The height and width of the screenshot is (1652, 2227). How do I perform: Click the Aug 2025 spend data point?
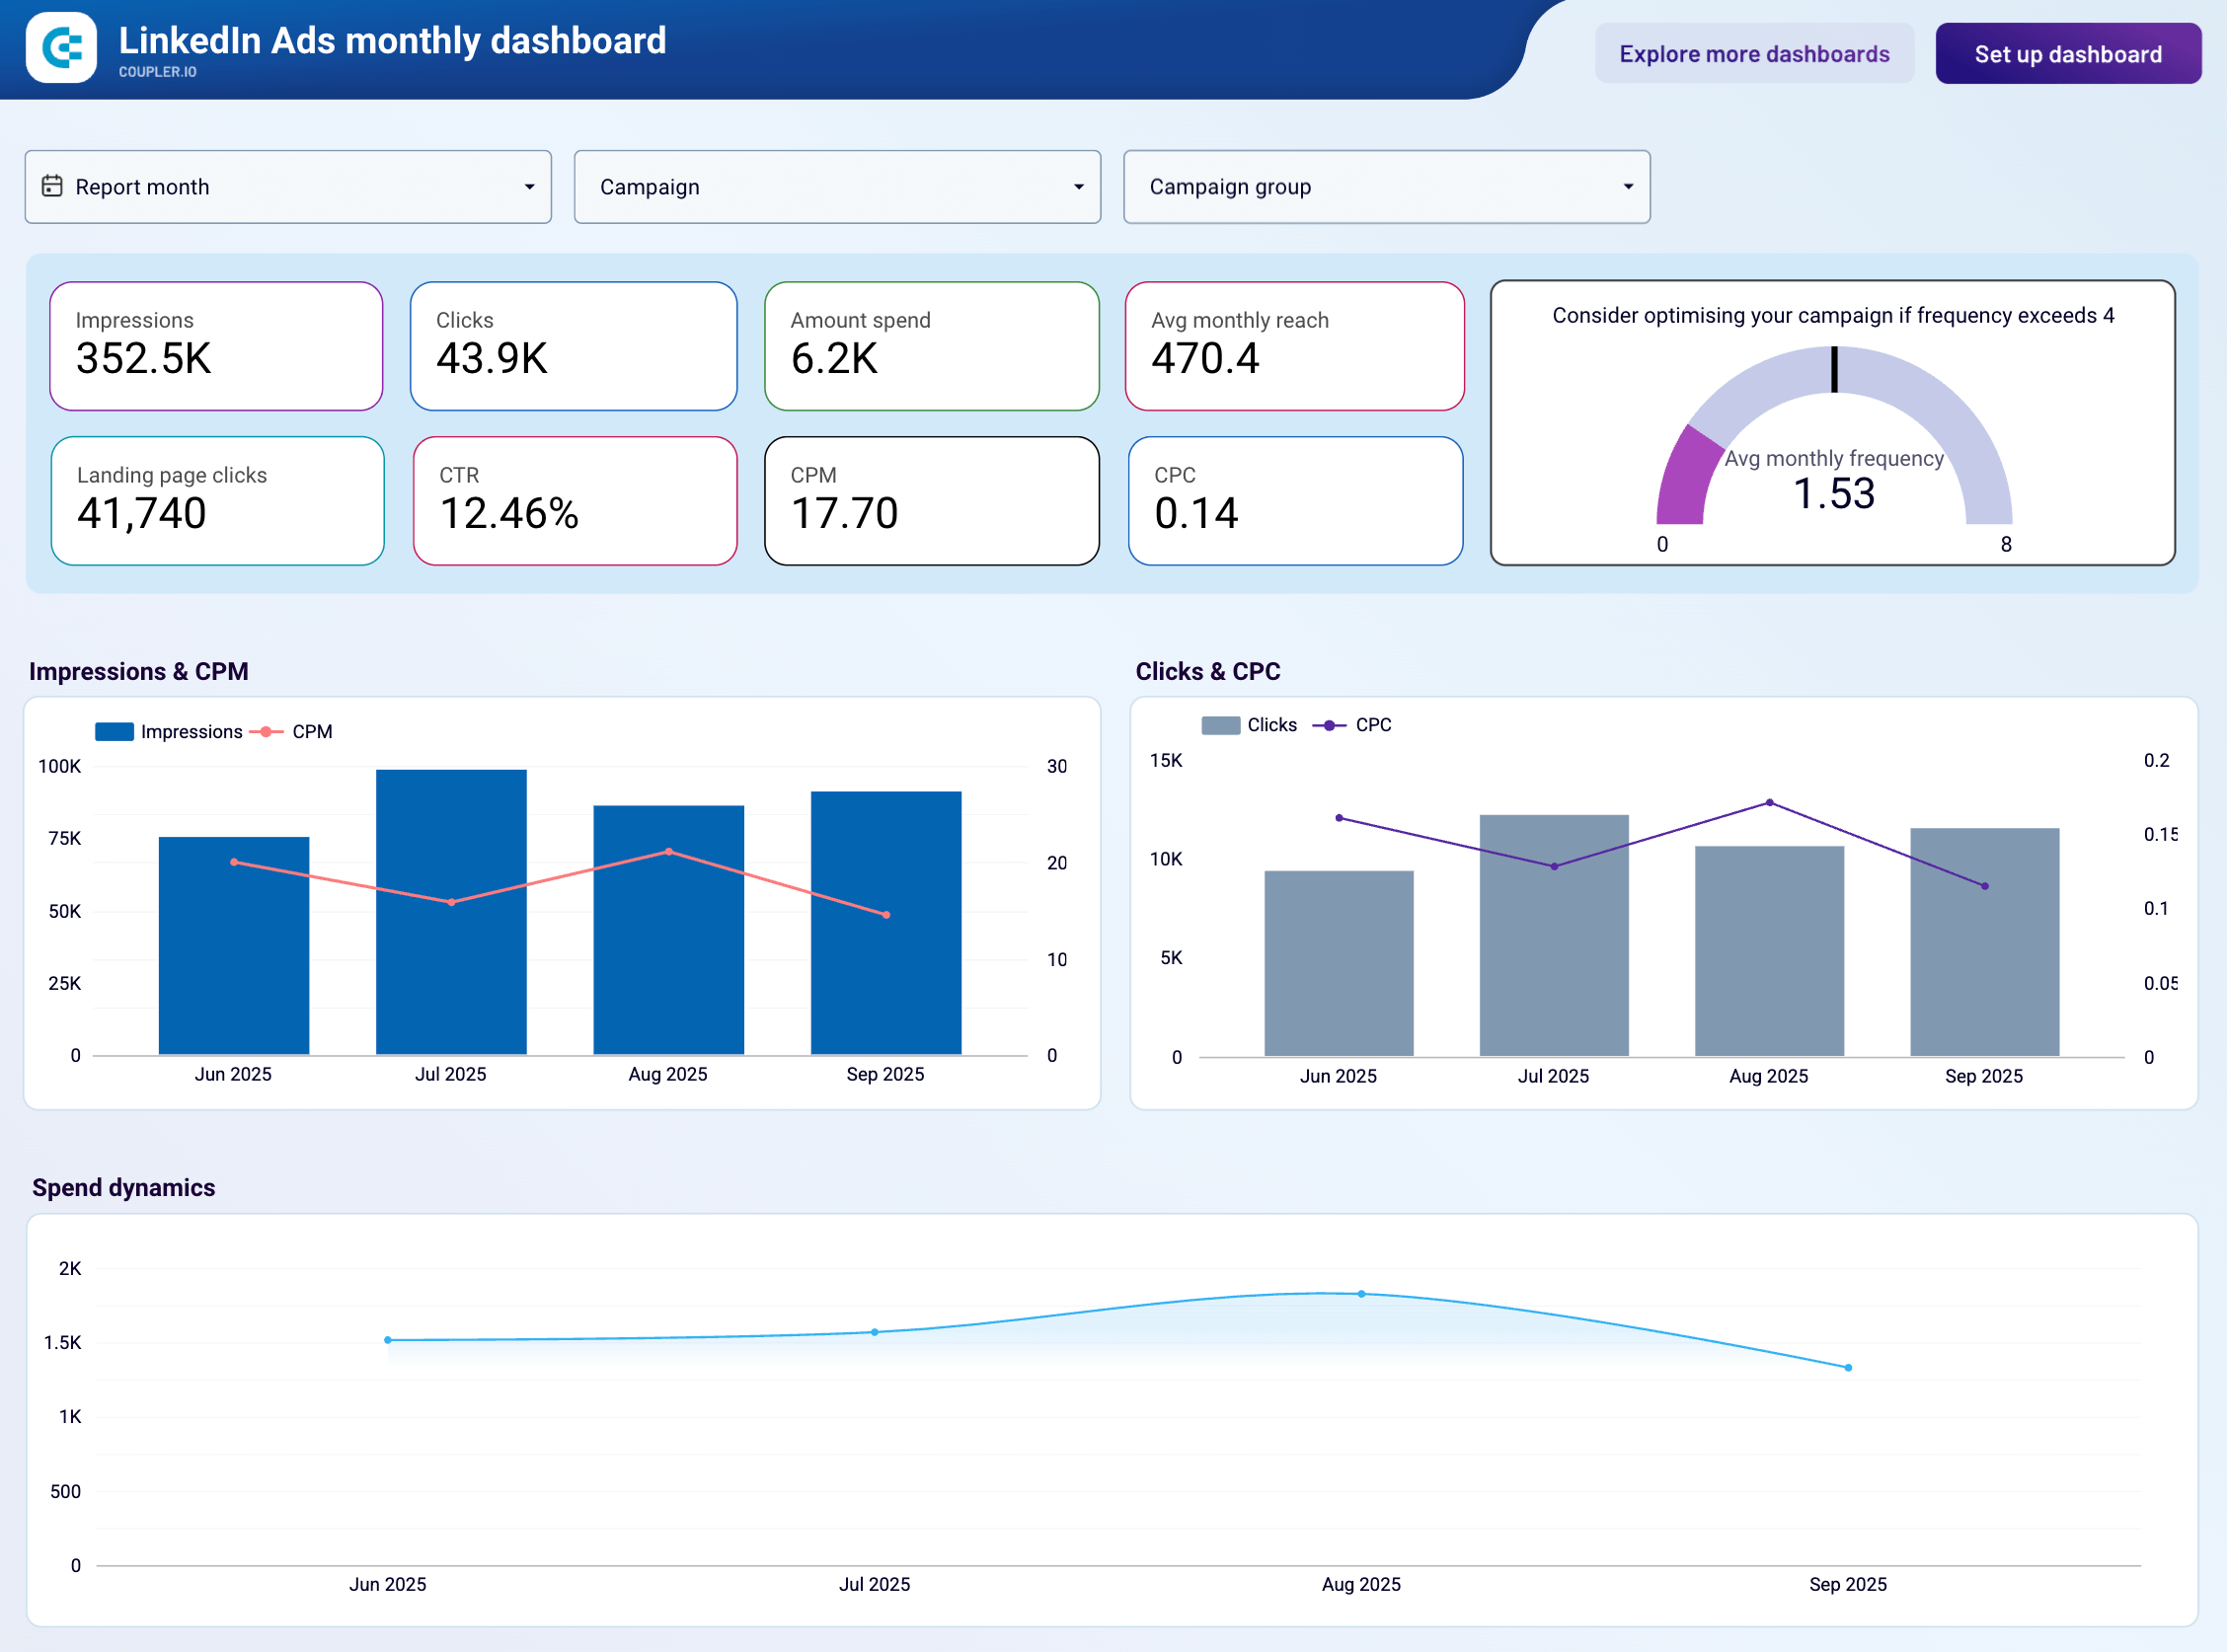click(x=1361, y=1294)
